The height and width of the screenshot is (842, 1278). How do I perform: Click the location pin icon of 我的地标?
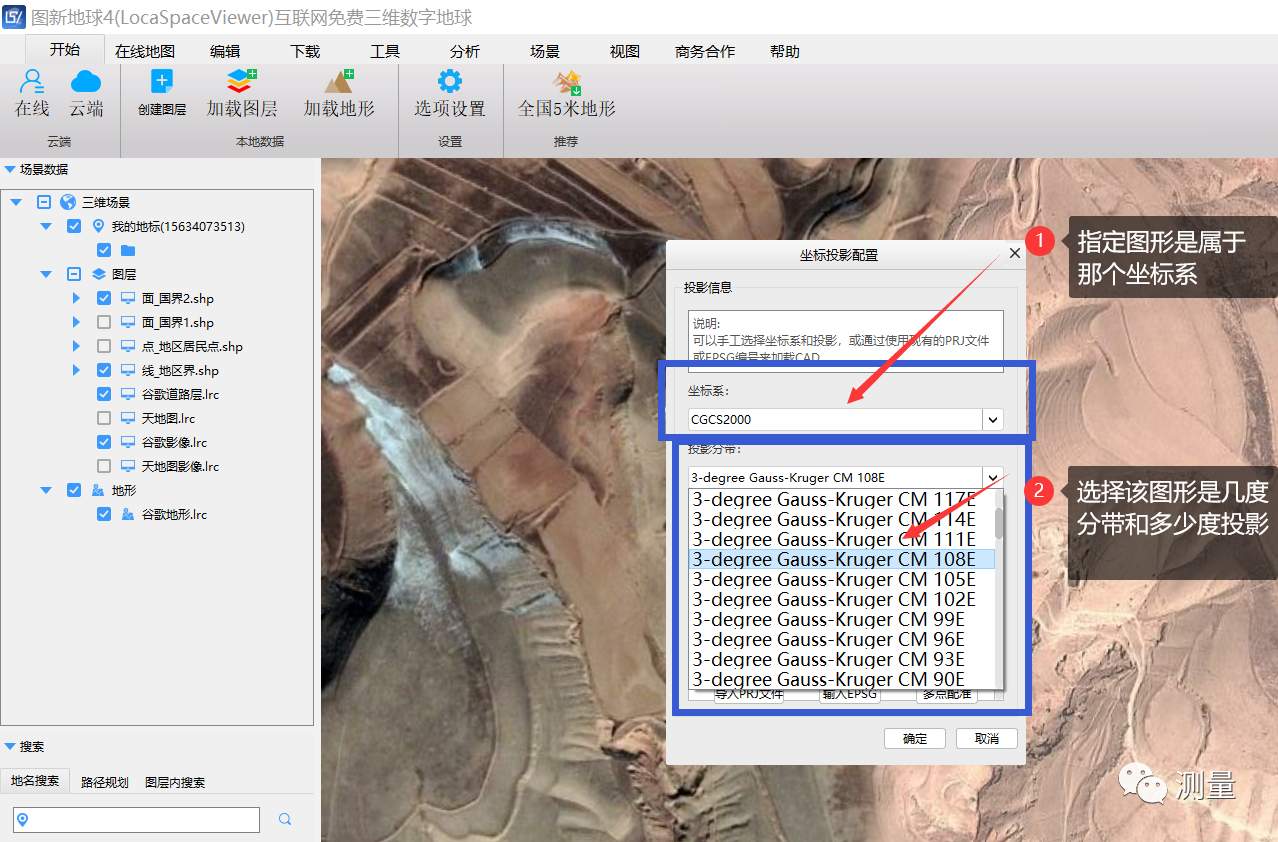[x=98, y=226]
